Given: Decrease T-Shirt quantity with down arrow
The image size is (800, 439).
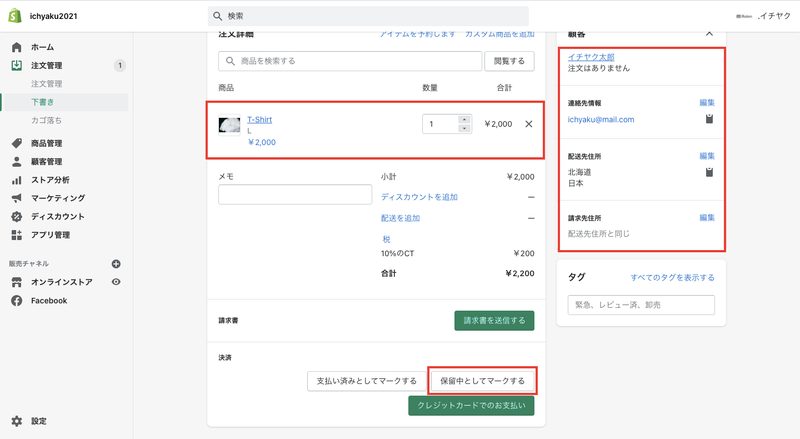Looking at the screenshot, I should click(464, 129).
